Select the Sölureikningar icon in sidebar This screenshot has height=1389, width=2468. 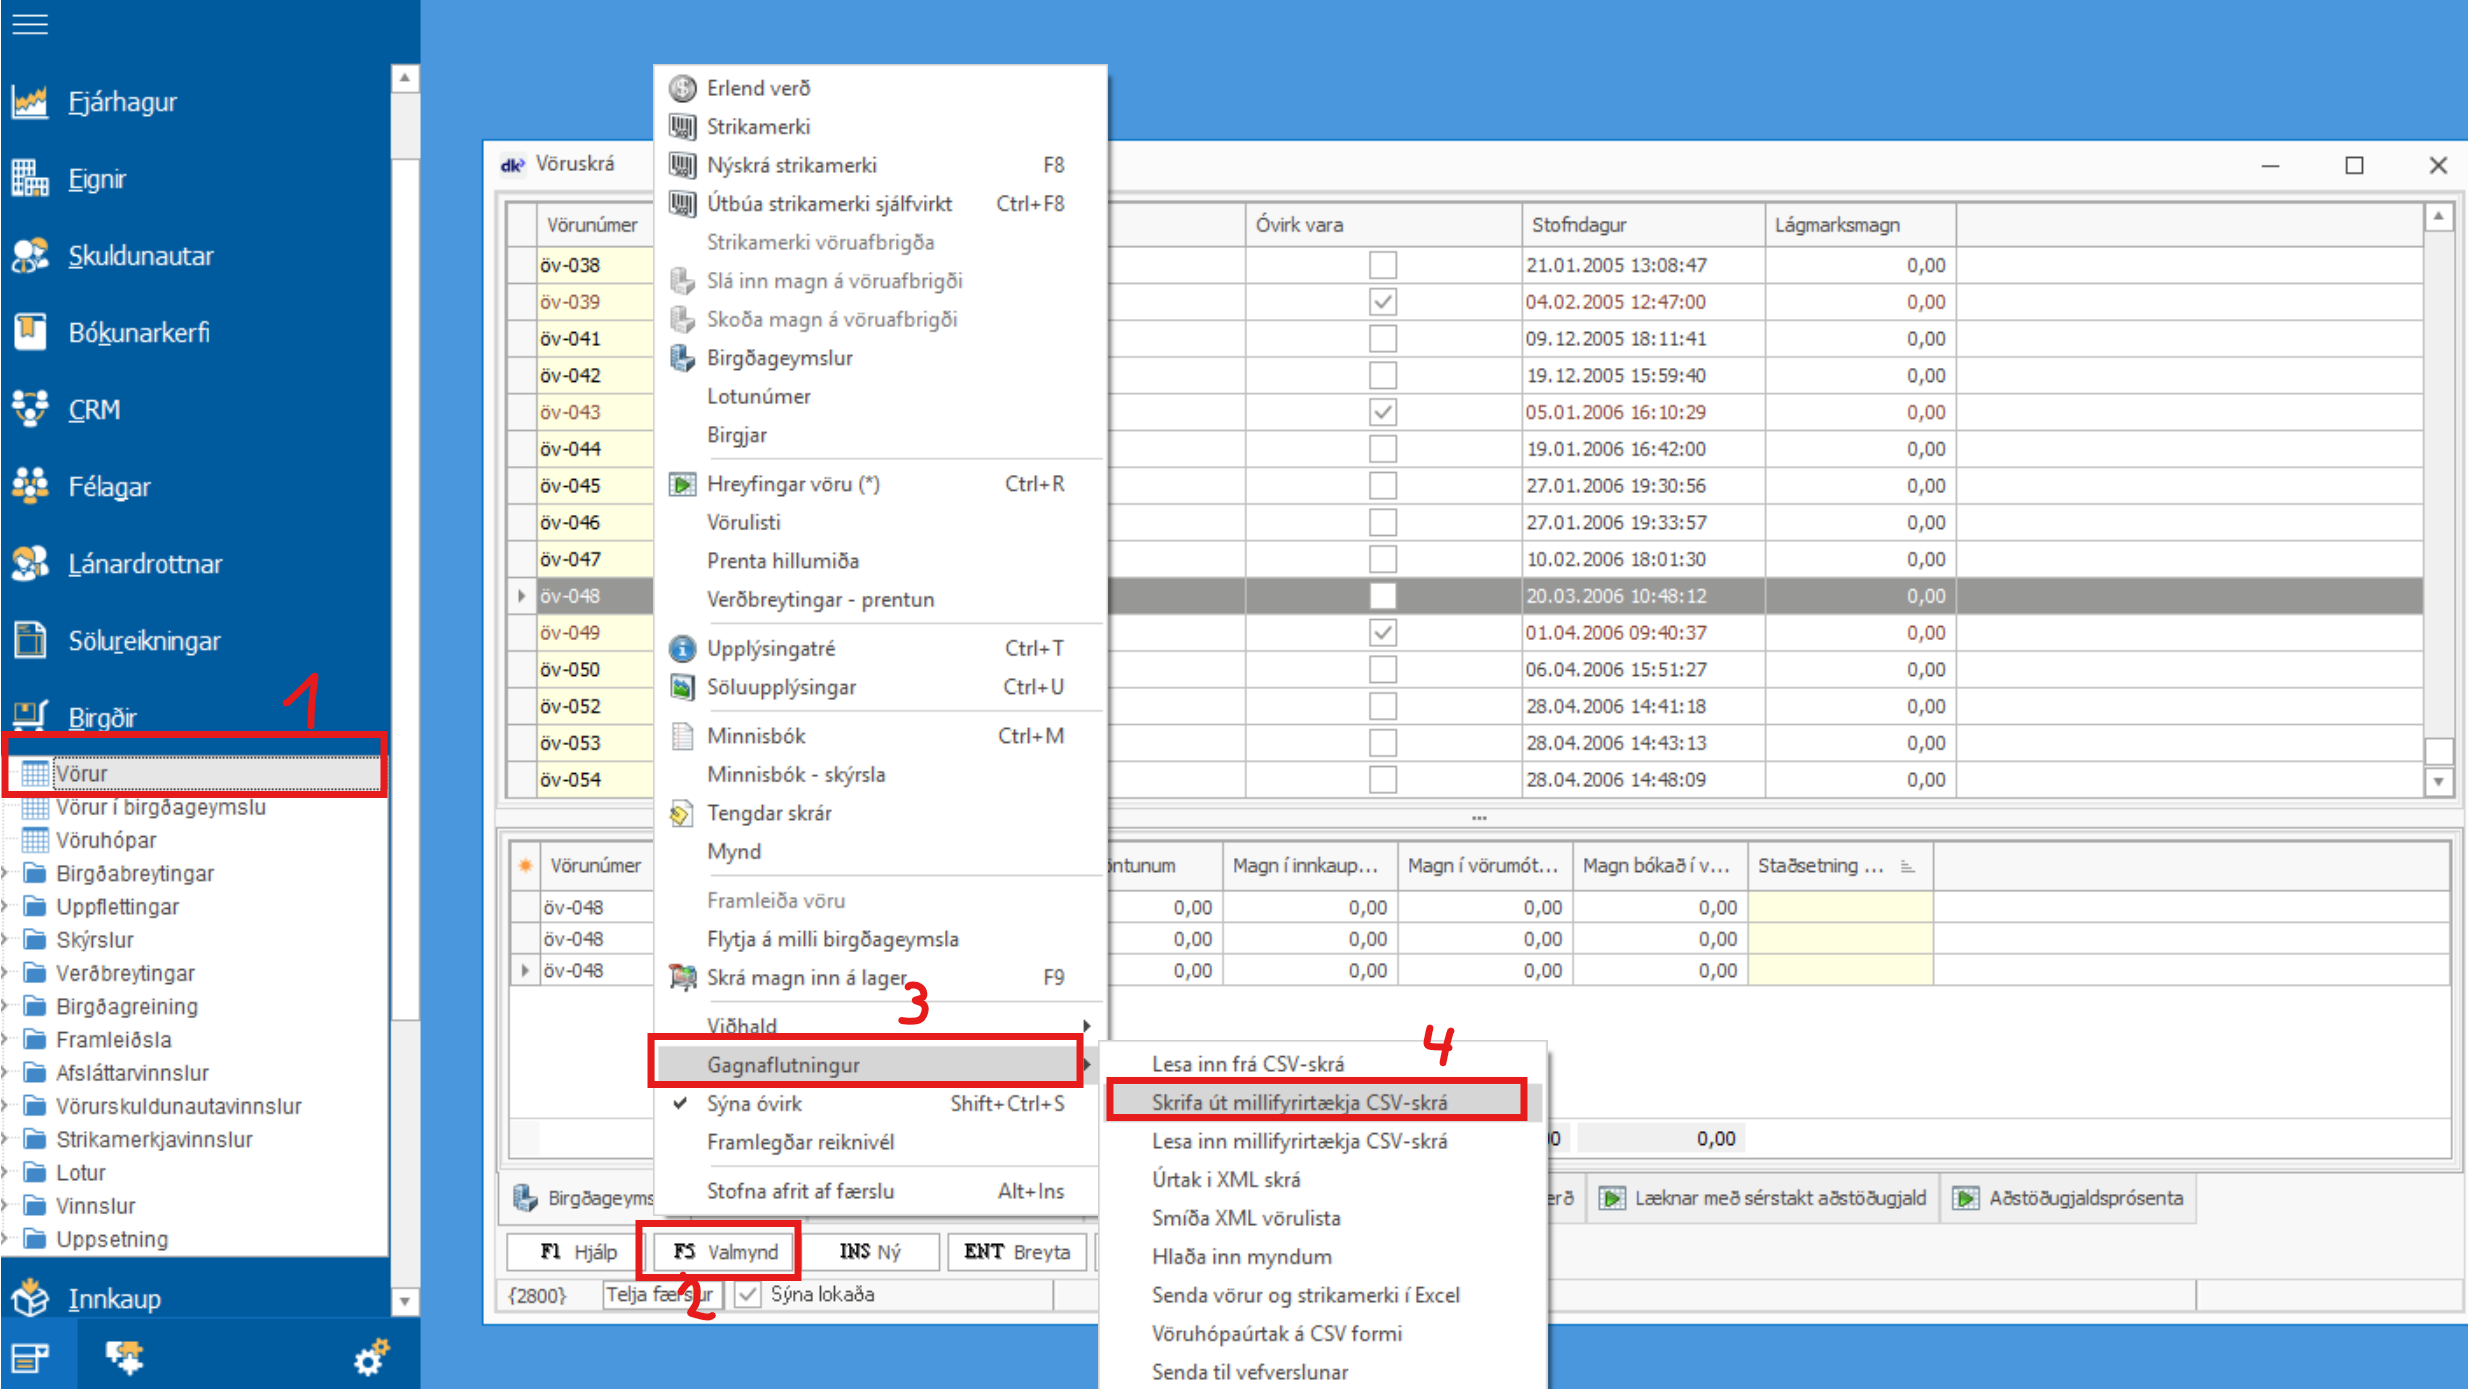click(x=30, y=640)
